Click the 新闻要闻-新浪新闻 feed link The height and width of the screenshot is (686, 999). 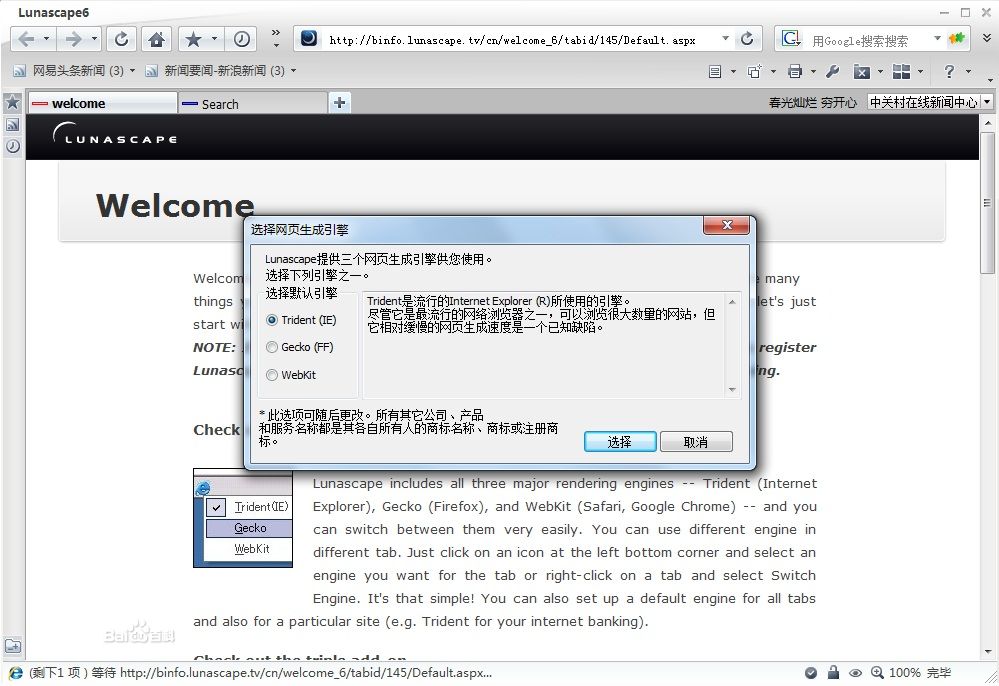215,71
